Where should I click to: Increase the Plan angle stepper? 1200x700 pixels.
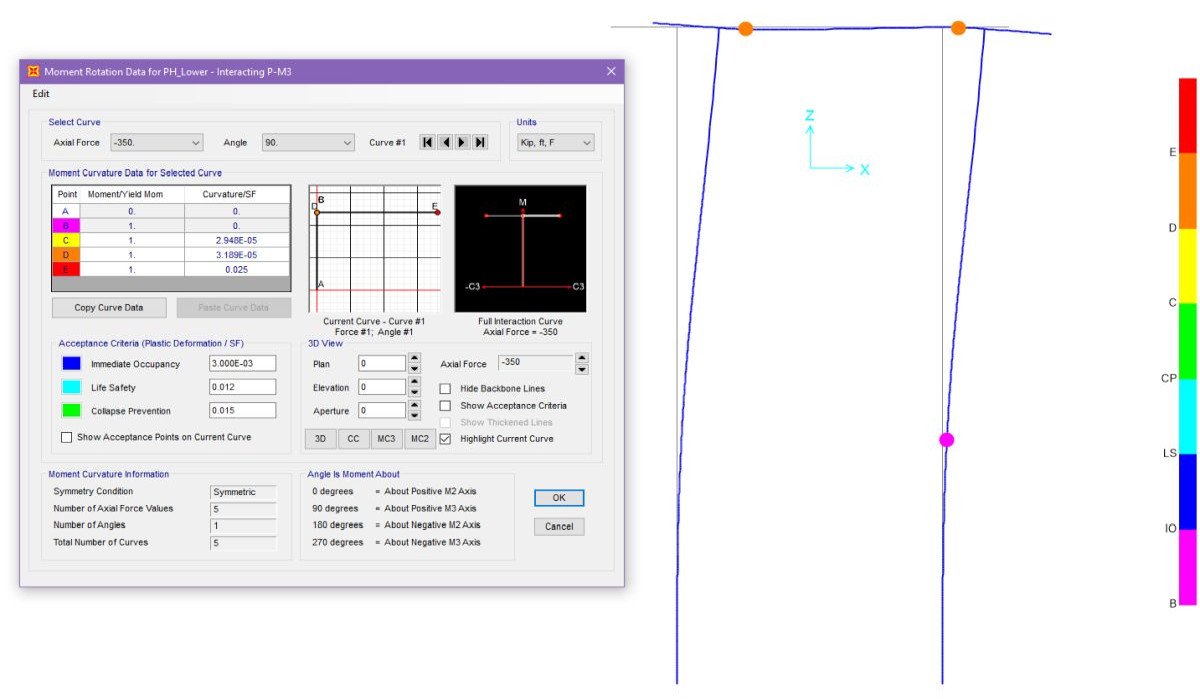[x=415, y=359]
